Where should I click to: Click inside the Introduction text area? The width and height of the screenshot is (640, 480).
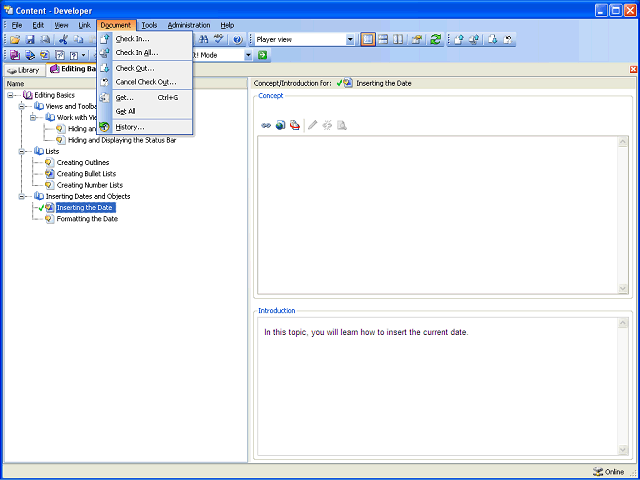(x=438, y=387)
